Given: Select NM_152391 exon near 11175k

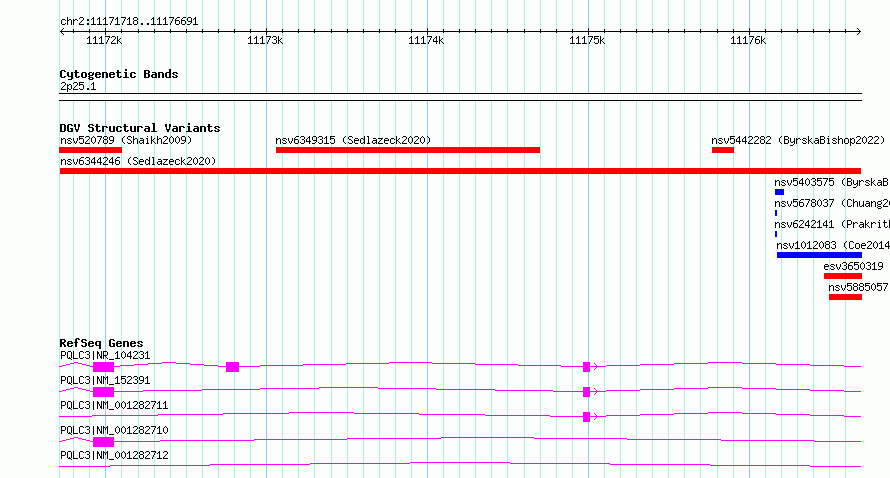Looking at the screenshot, I should pos(586,392).
